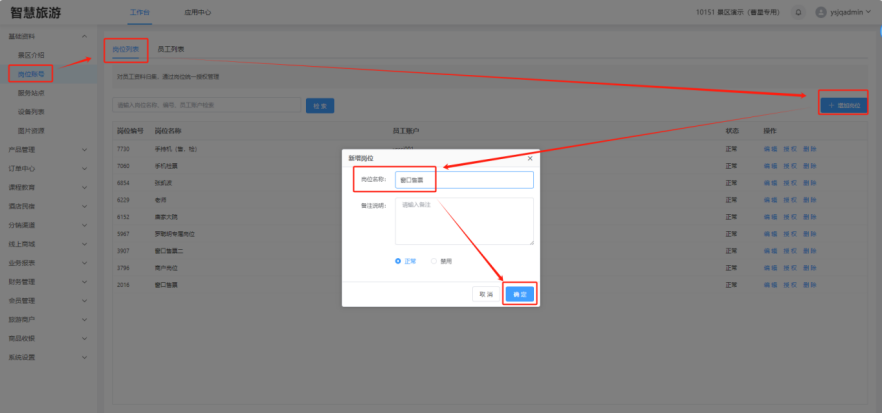Open the 应用中心 top tab

[x=197, y=12]
